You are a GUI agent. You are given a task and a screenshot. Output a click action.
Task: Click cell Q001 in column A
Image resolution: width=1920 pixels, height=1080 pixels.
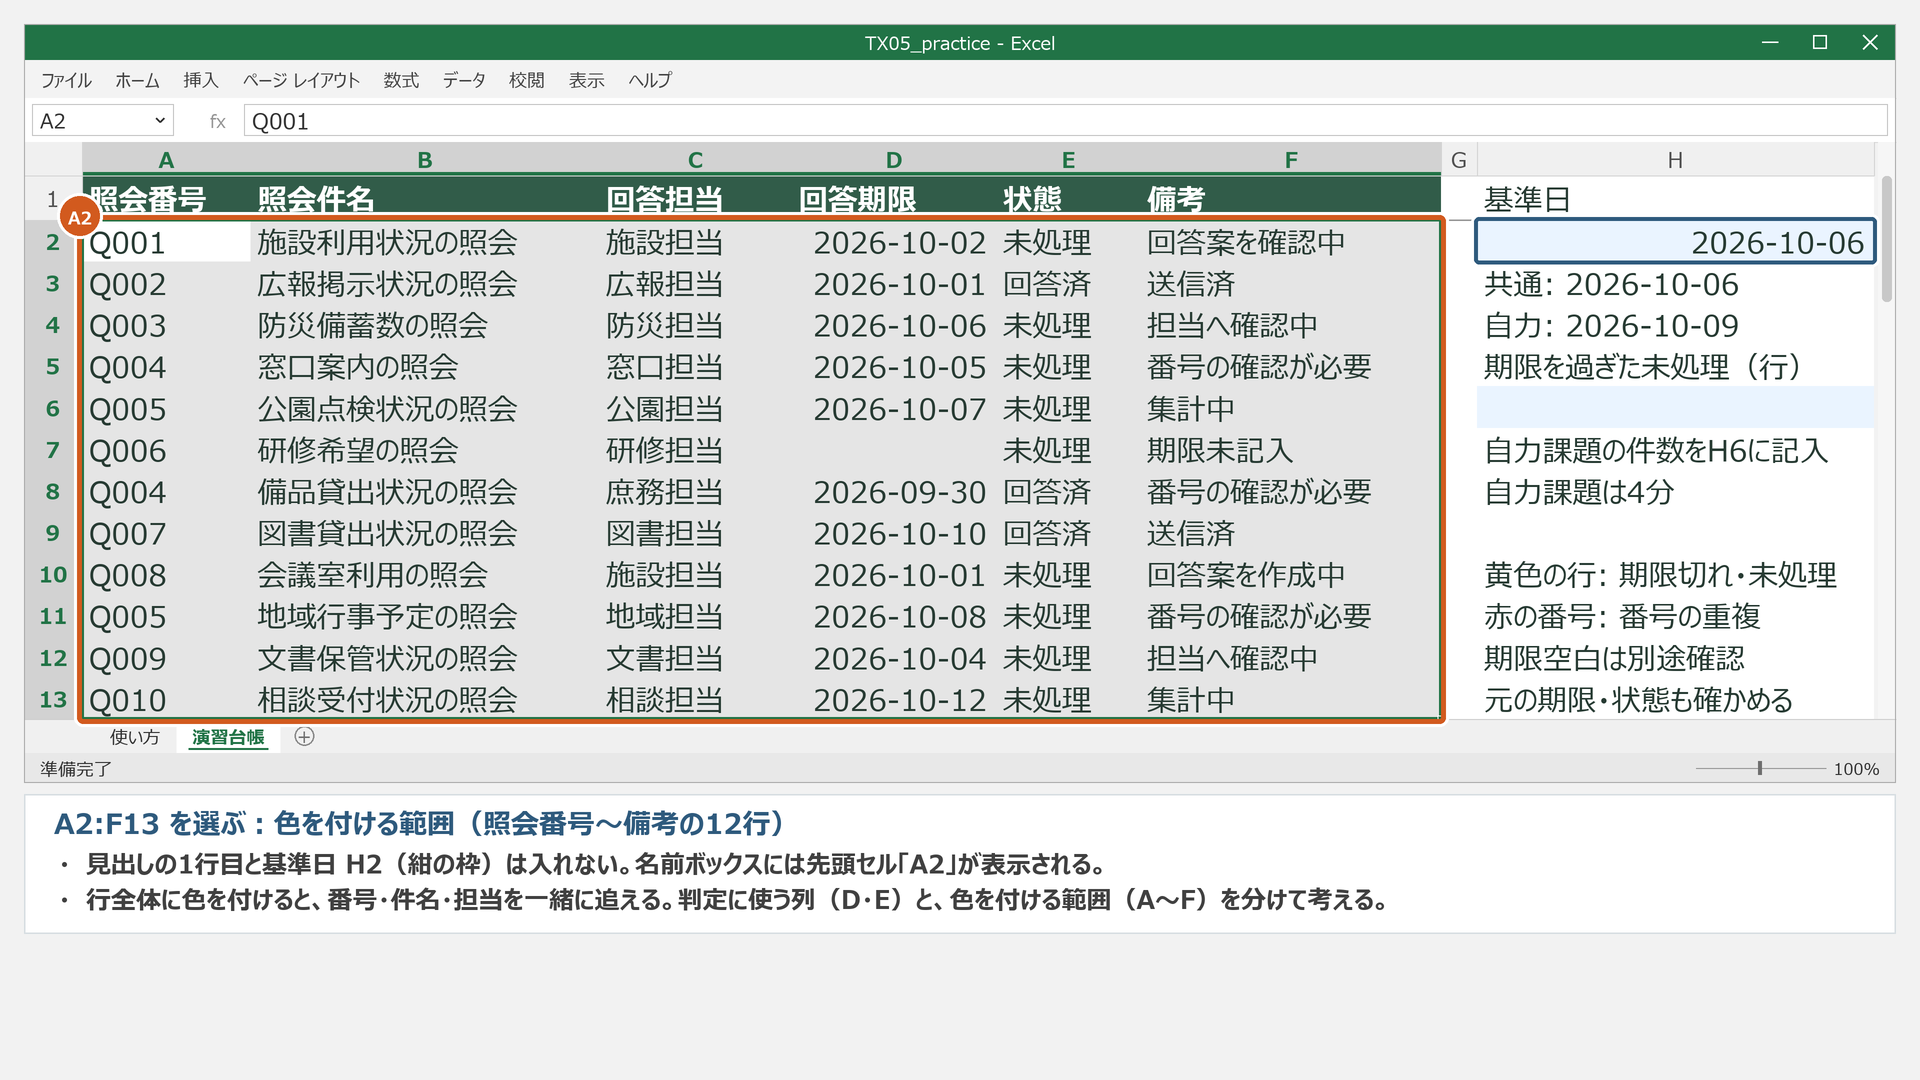[x=166, y=242]
